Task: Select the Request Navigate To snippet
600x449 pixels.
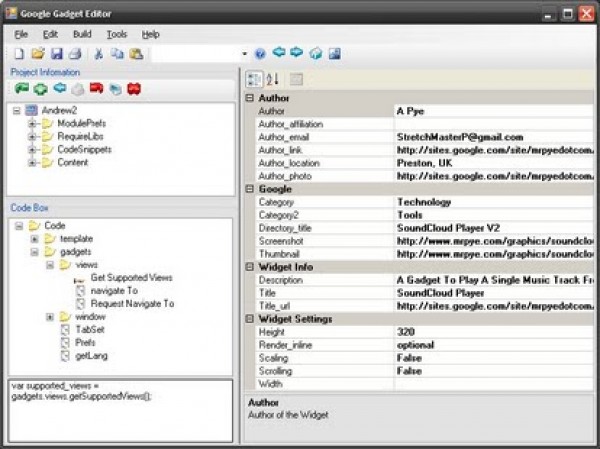Action: [x=132, y=303]
